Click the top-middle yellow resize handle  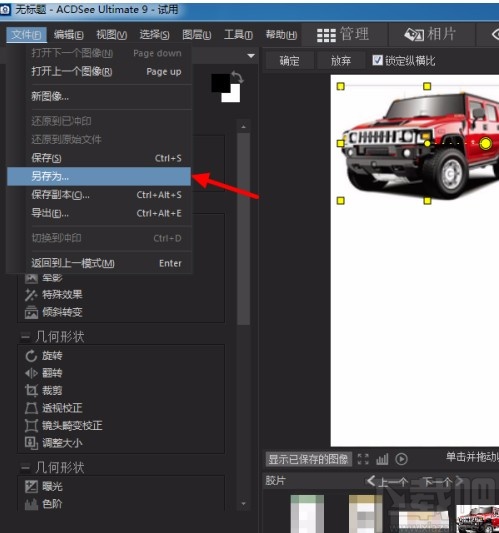pyautogui.click(x=427, y=86)
